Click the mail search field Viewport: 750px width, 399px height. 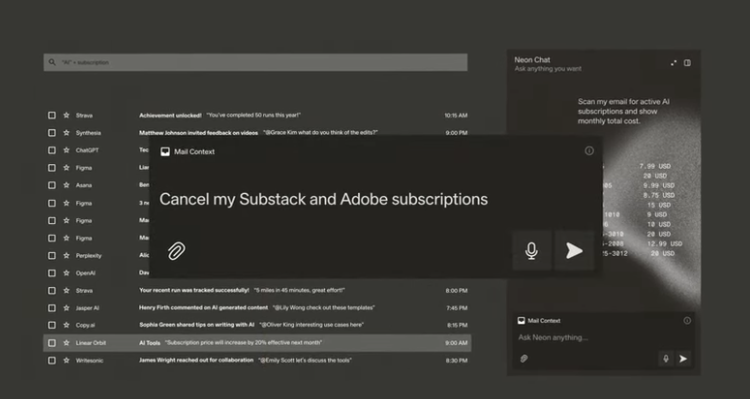(x=255, y=62)
